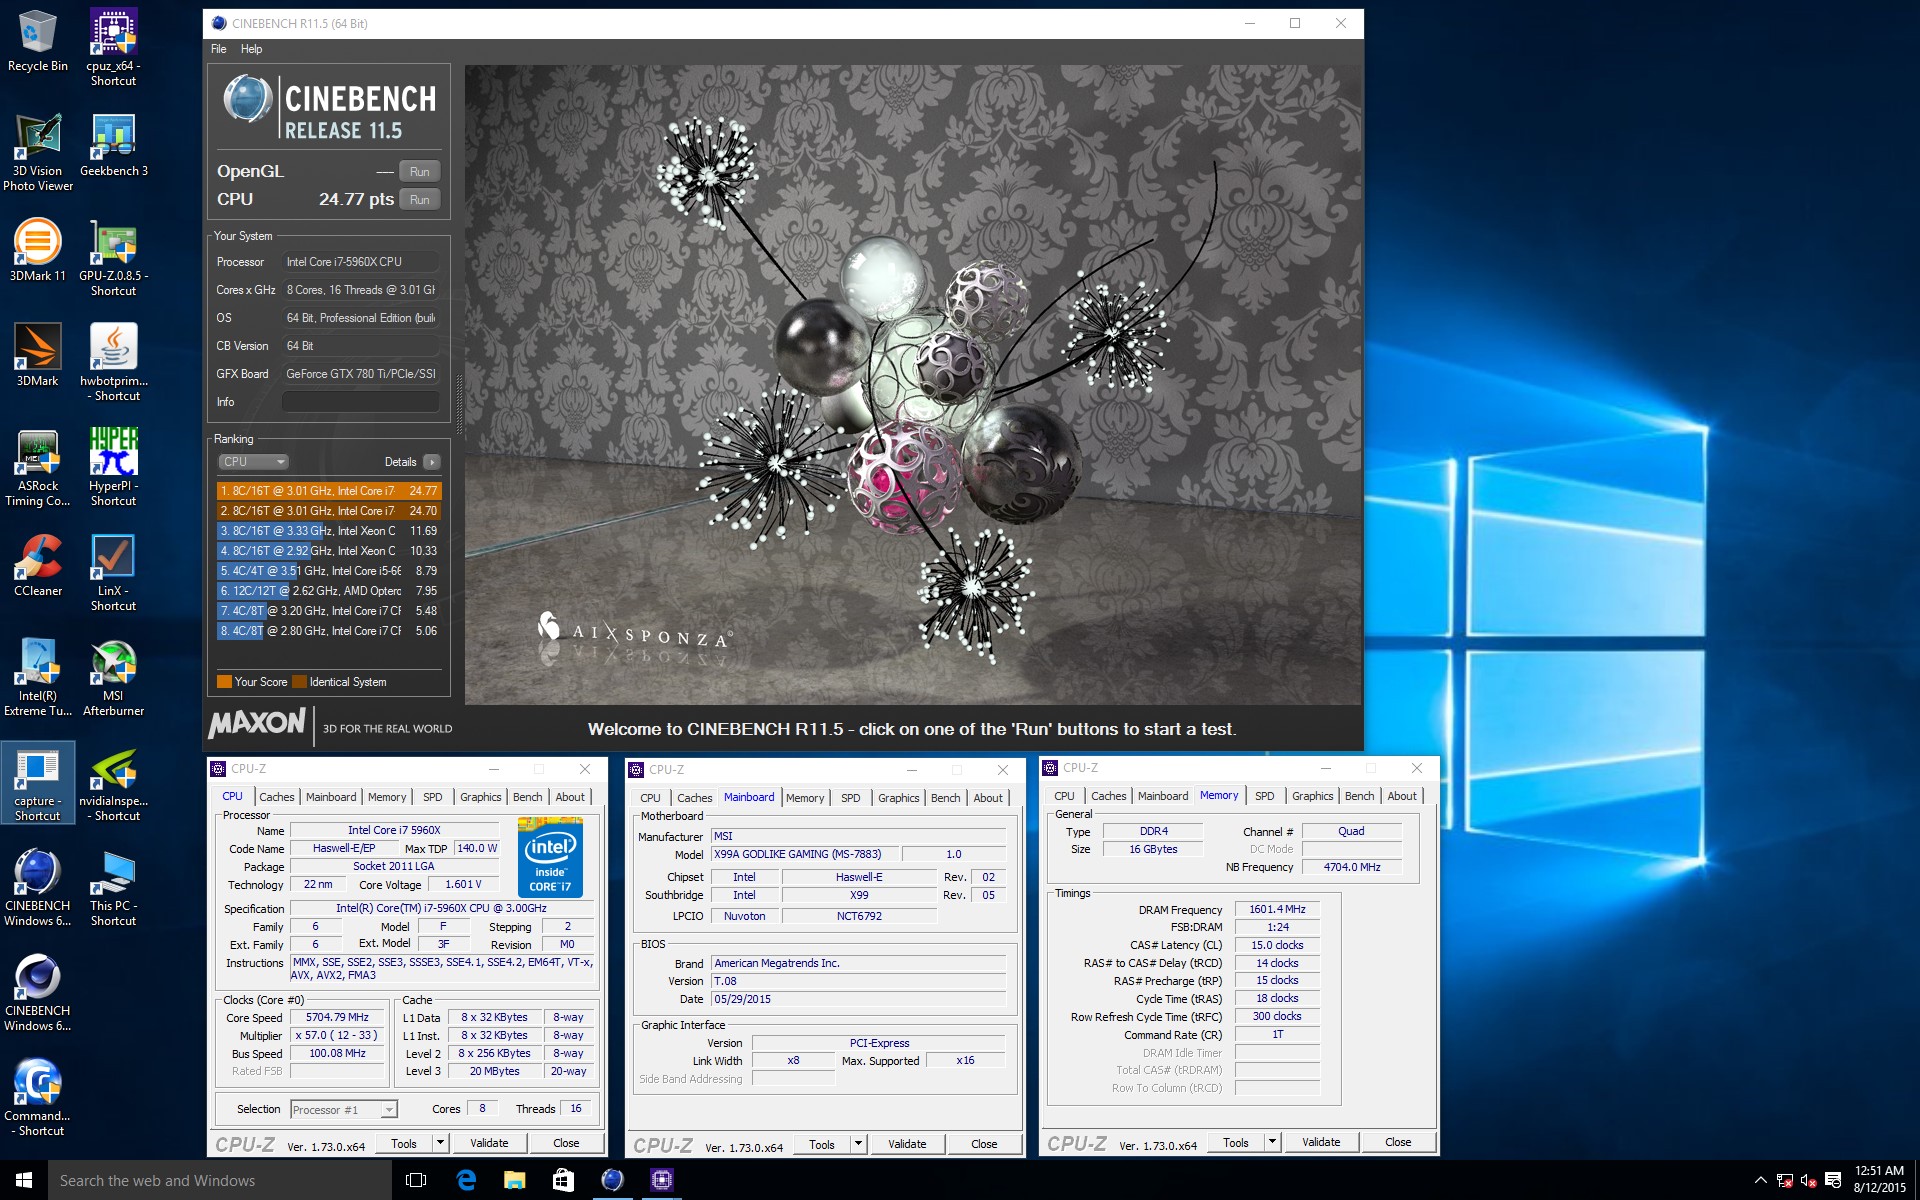Open the Action Center notifications icon
This screenshot has width=1920, height=1200.
pos(1833,1180)
